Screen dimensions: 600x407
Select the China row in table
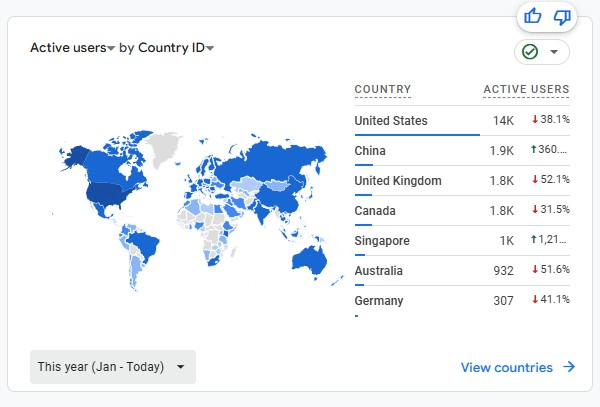click(x=370, y=151)
